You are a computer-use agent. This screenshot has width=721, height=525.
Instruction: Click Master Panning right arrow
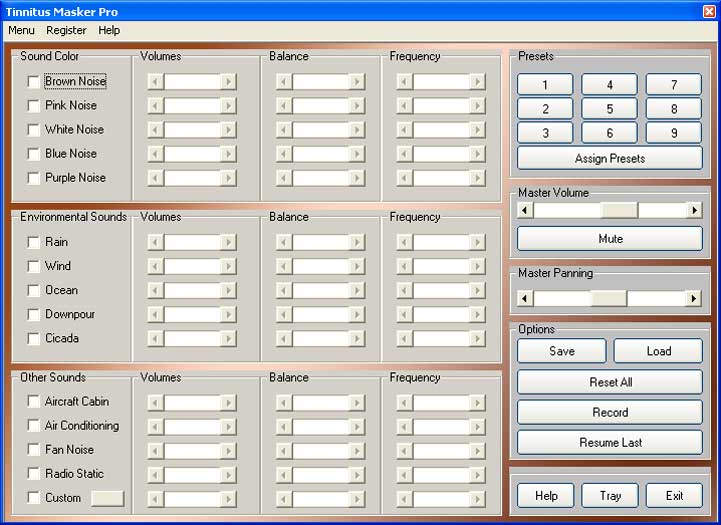click(694, 298)
